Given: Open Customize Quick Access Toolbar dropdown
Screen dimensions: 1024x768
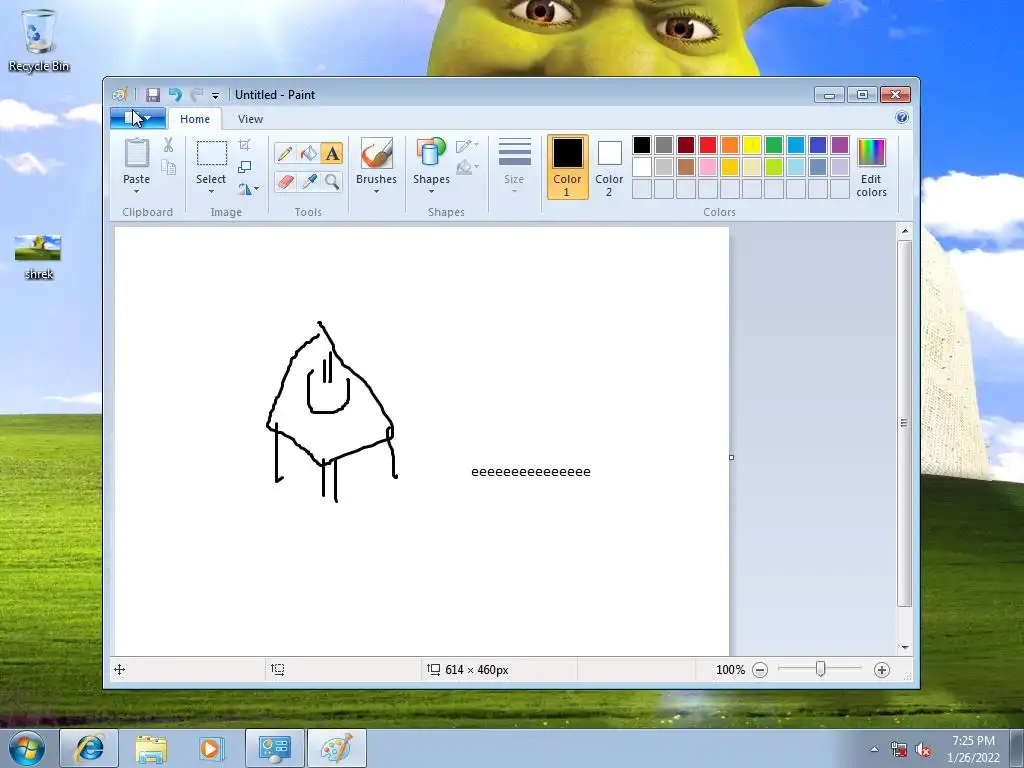Looking at the screenshot, I should tap(216, 95).
